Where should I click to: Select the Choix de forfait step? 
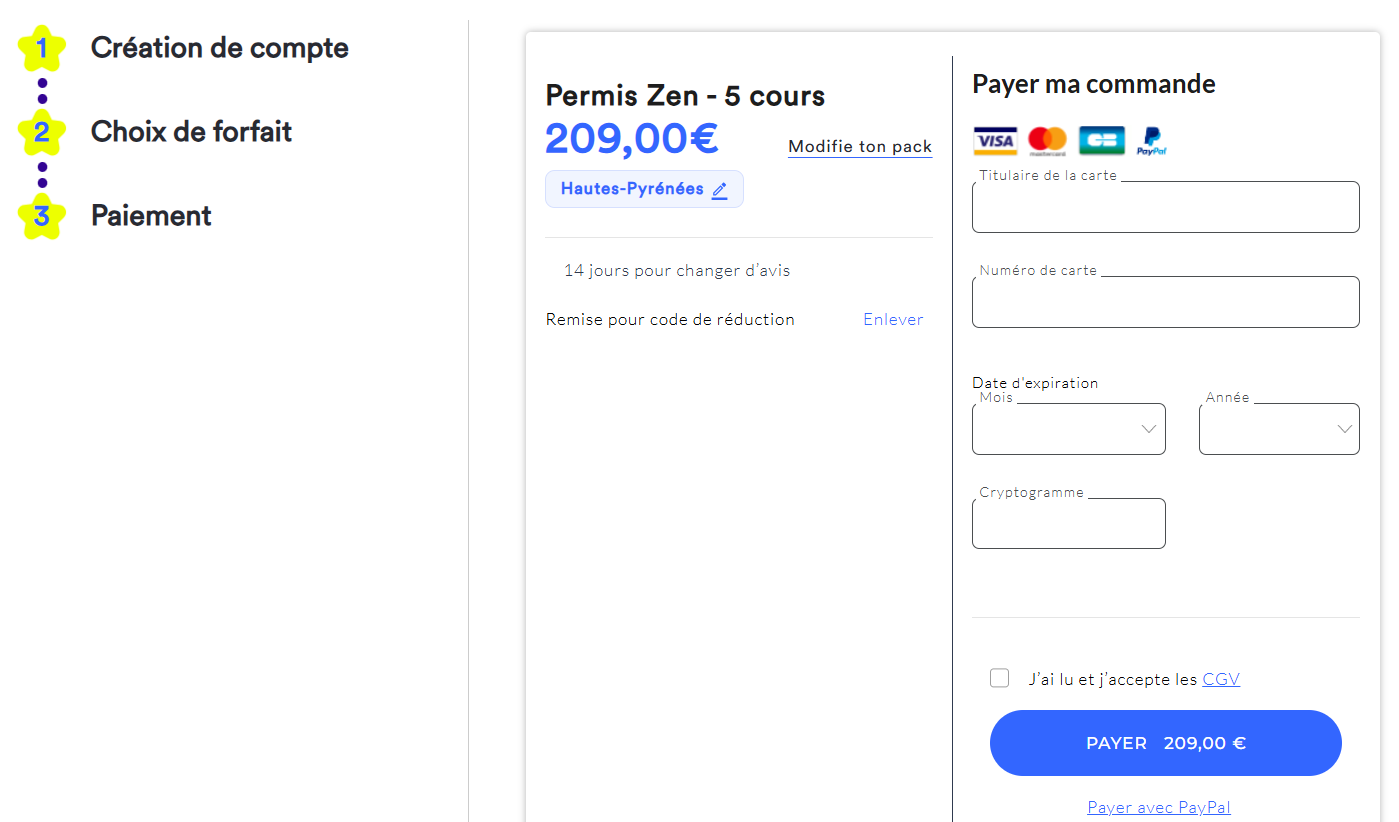click(191, 131)
